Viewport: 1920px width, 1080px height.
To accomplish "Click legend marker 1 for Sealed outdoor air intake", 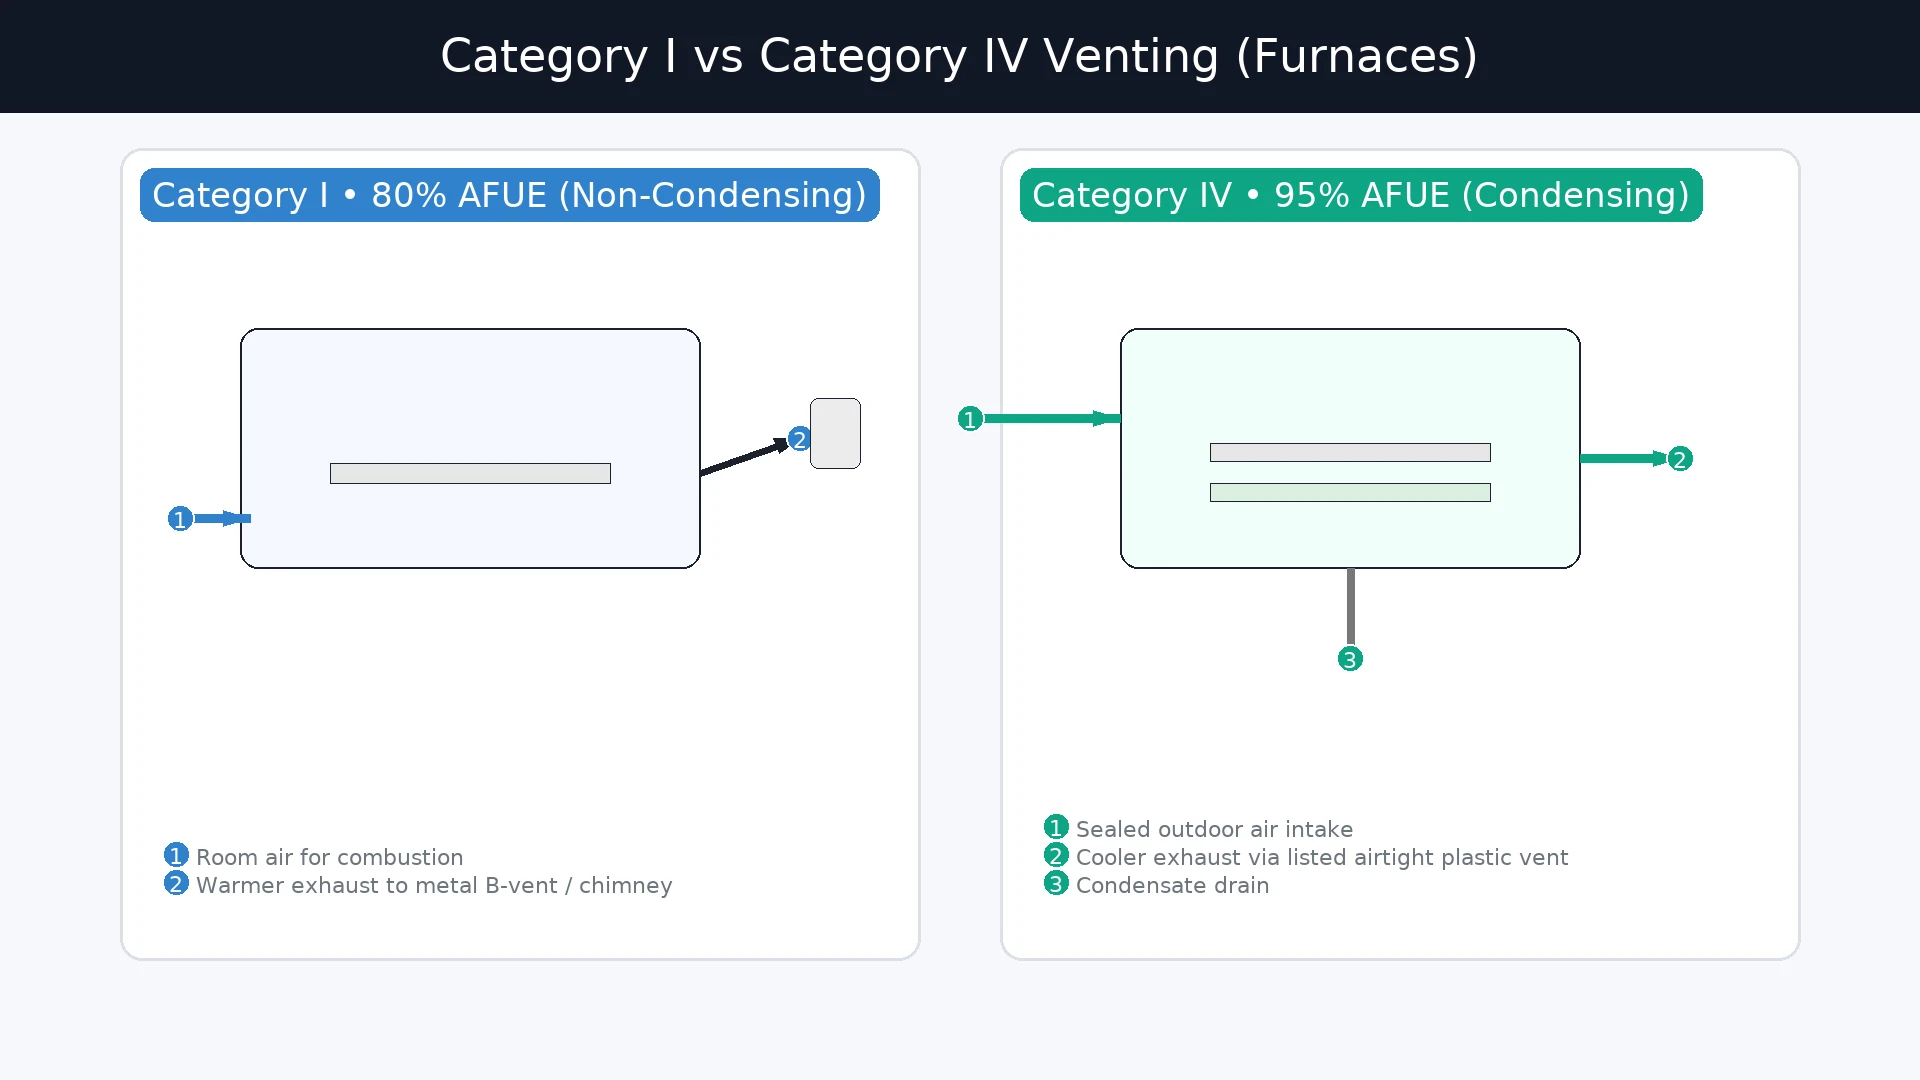I will [1056, 828].
